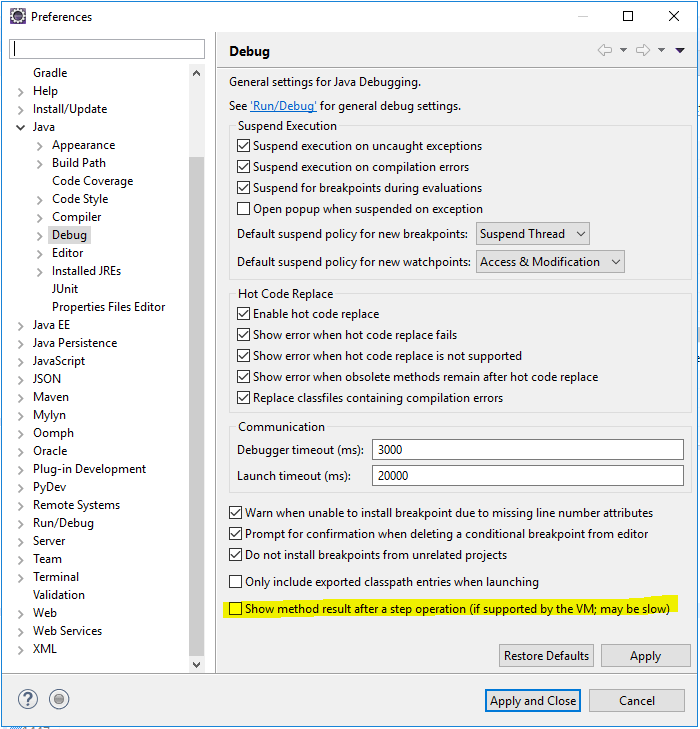Click the tree scrollbar down arrow
This screenshot has width=700, height=729.
pyautogui.click(x=196, y=664)
